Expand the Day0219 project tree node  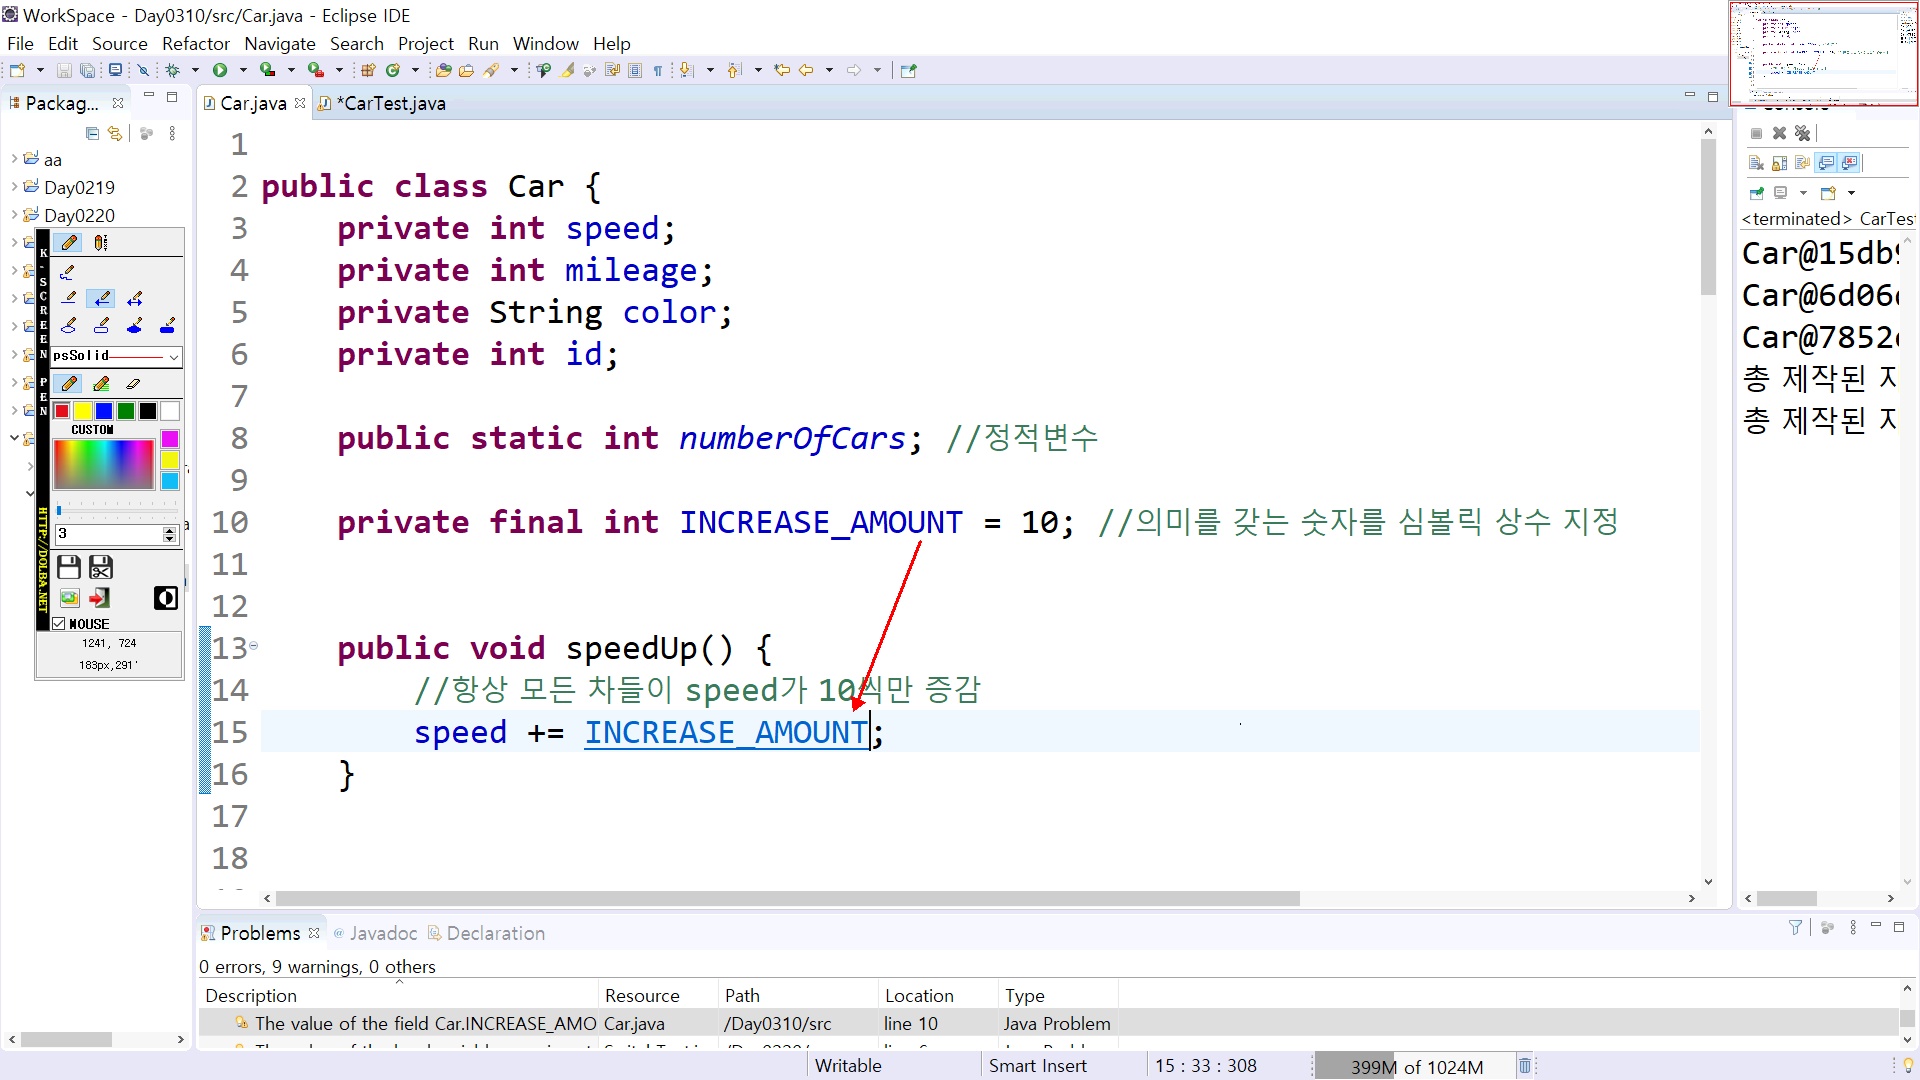click(14, 187)
